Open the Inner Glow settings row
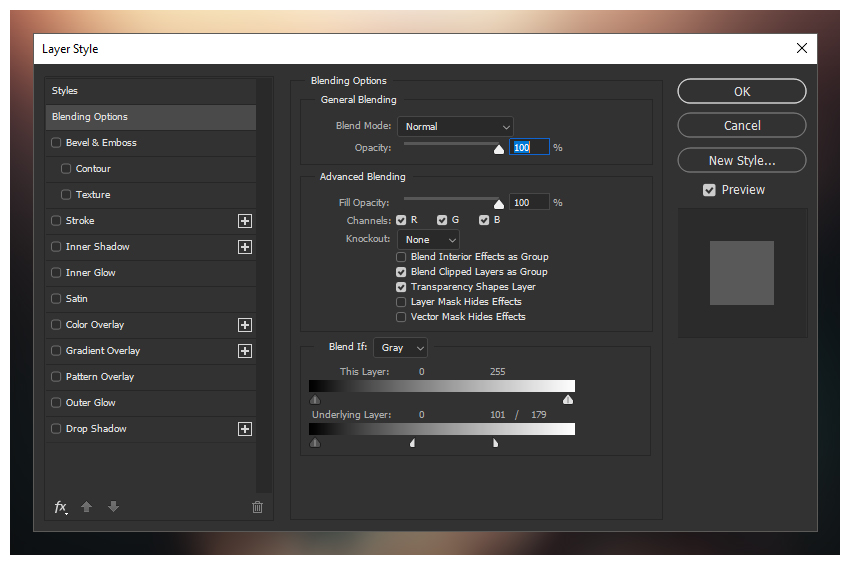The width and height of the screenshot is (850, 565). (151, 273)
